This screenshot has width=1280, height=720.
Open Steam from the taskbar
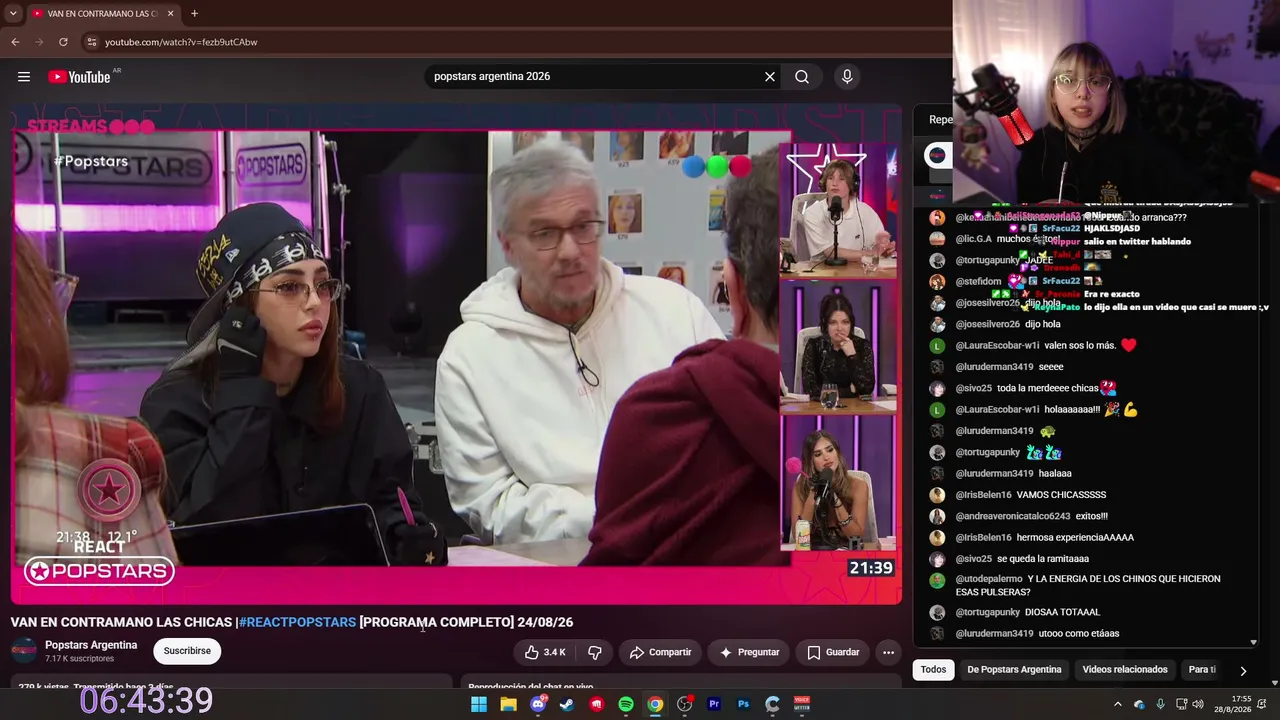point(567,704)
